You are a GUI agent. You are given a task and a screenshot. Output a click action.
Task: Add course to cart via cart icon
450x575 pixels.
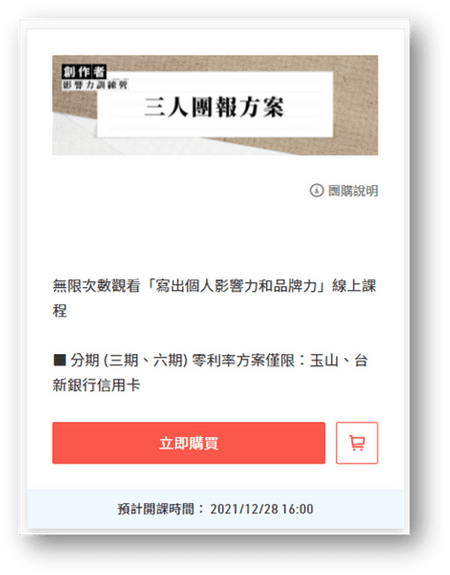[x=357, y=443]
